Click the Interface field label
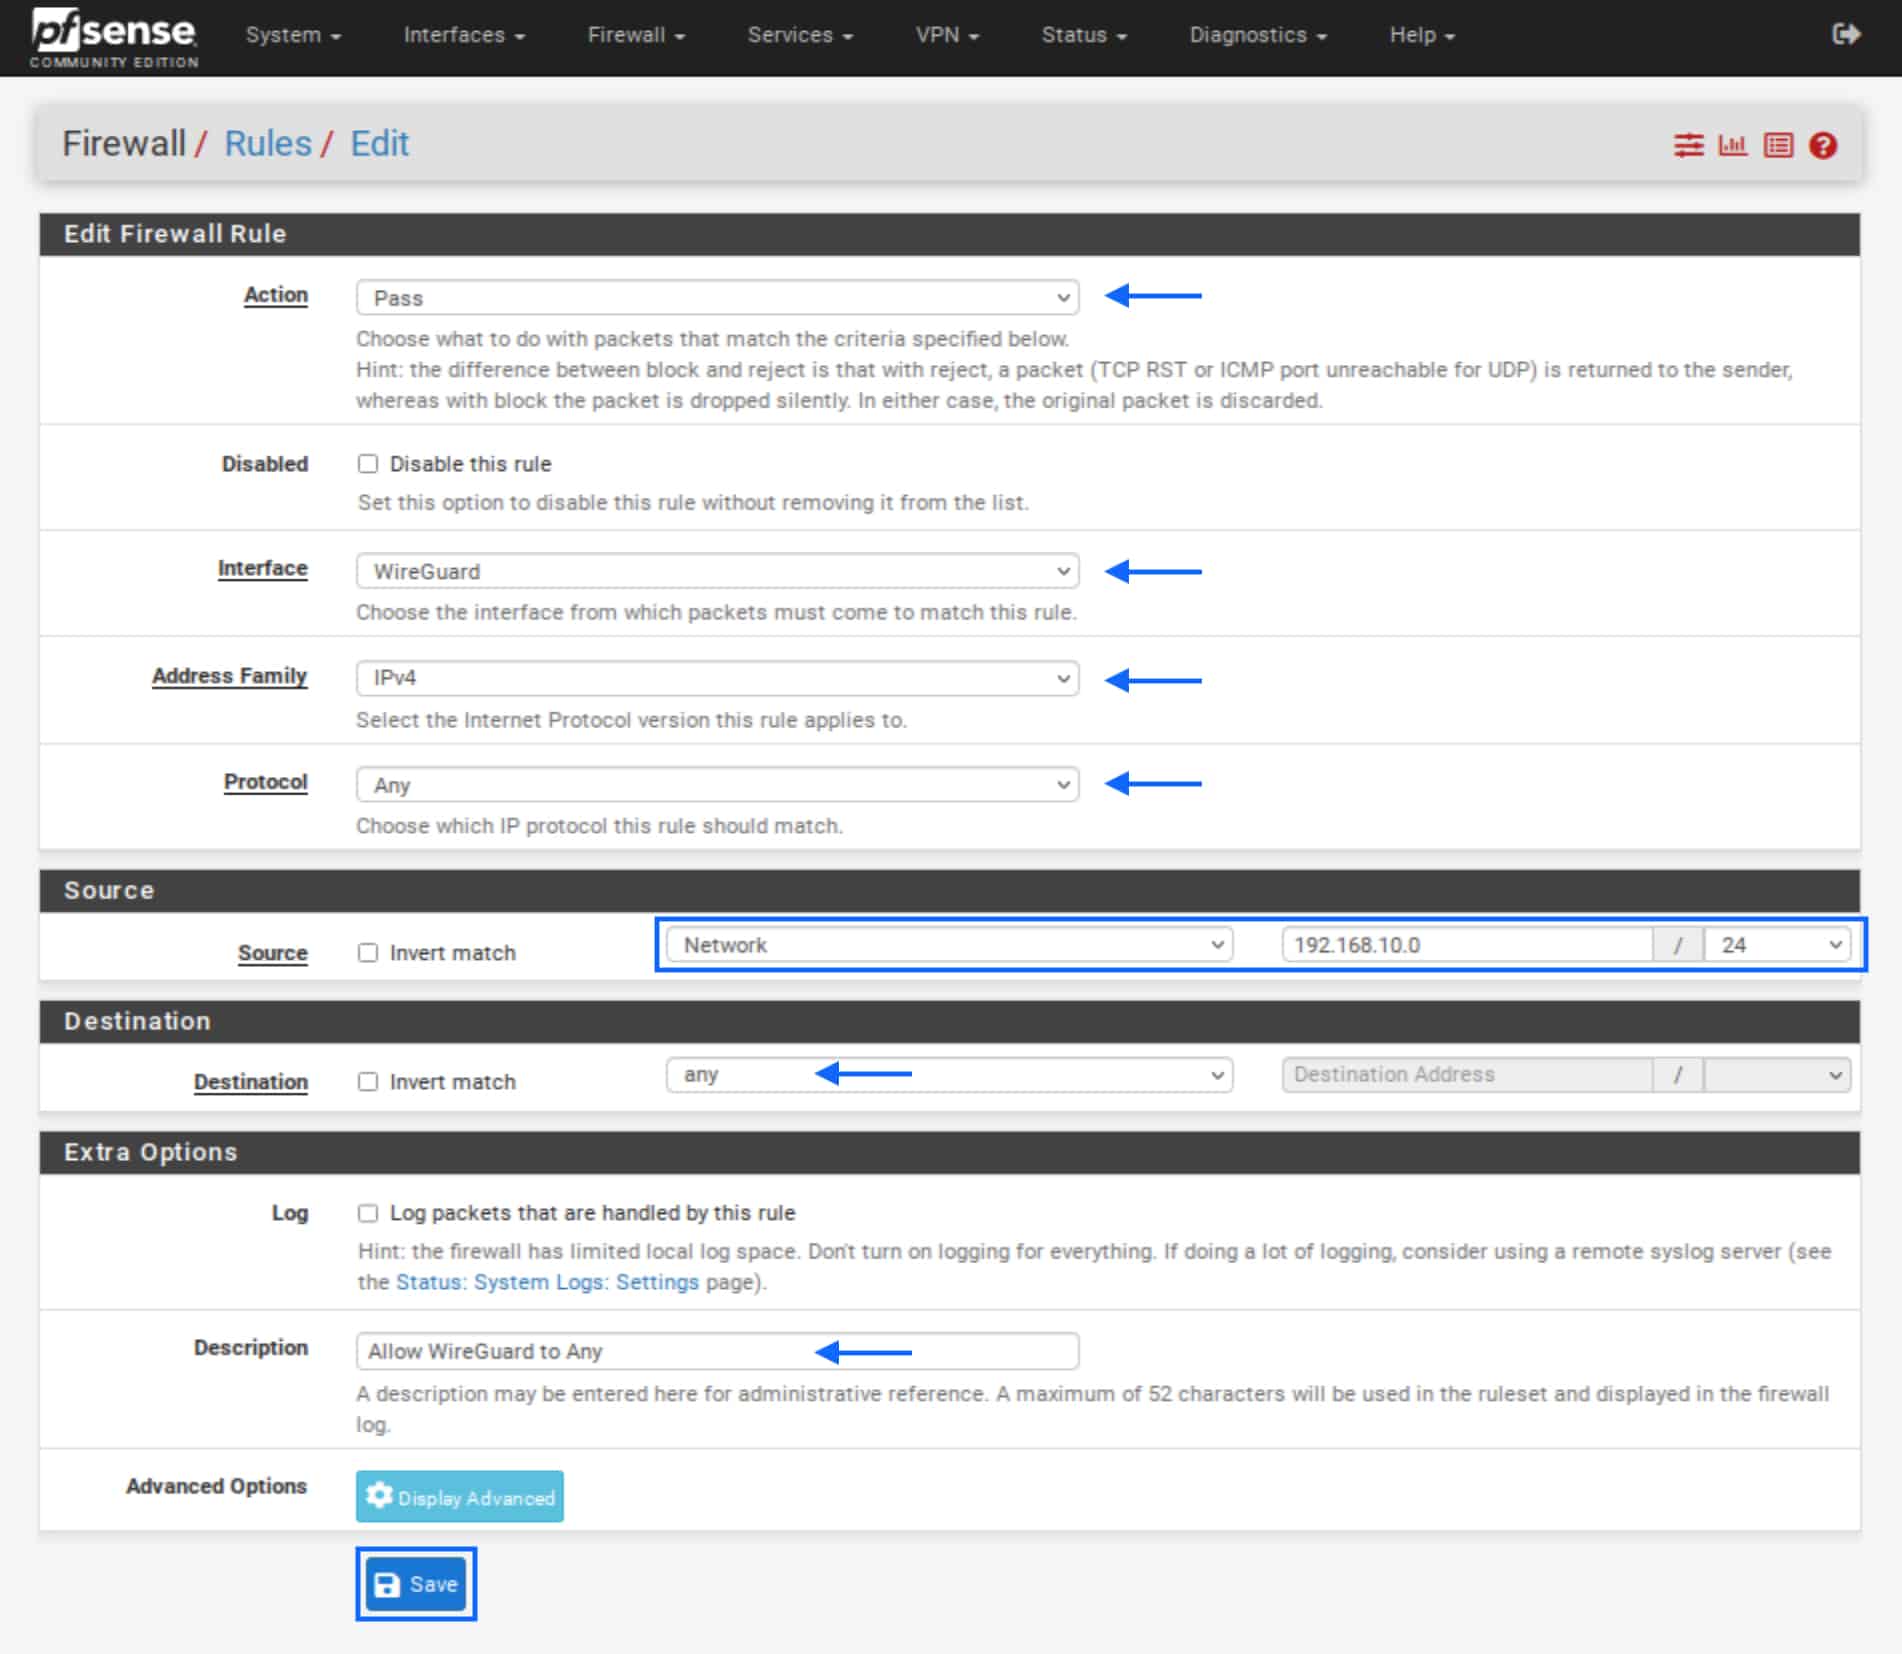The height and width of the screenshot is (1654, 1902). [x=263, y=568]
